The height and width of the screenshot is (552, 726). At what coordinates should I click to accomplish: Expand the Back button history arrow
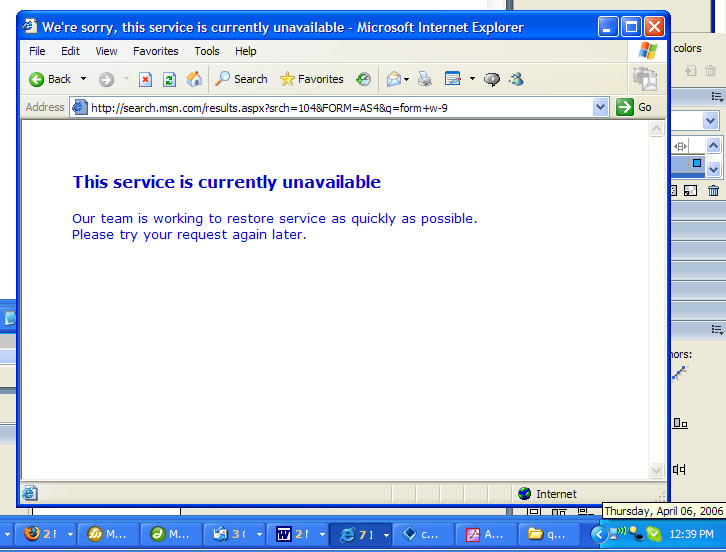pyautogui.click(x=83, y=79)
